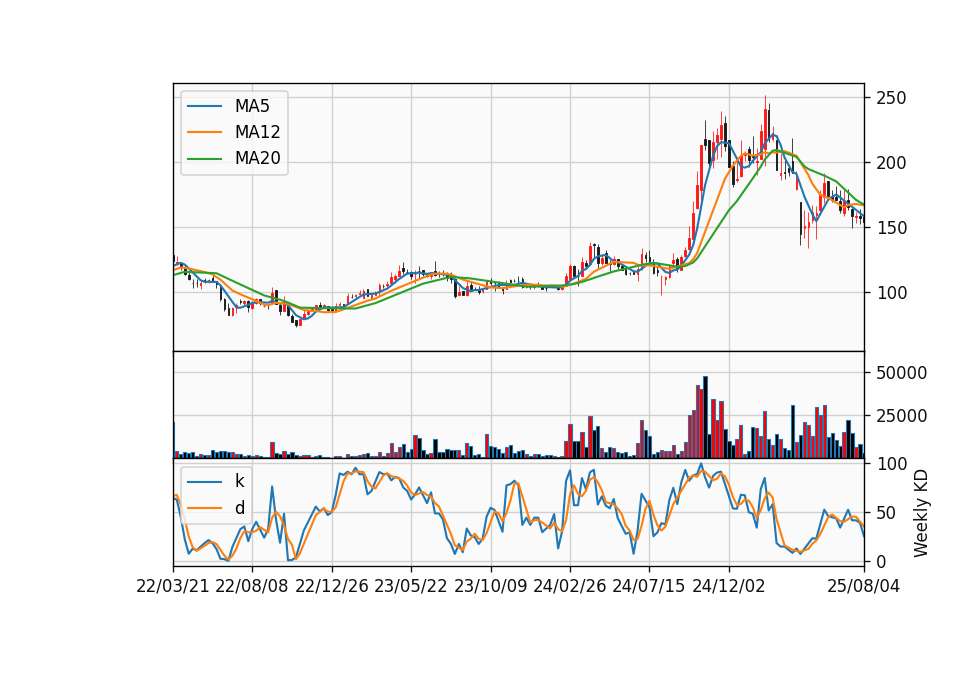Screen dimensions: 960x690
Task: Click the 50000 volume axis value
Action: click(x=901, y=373)
